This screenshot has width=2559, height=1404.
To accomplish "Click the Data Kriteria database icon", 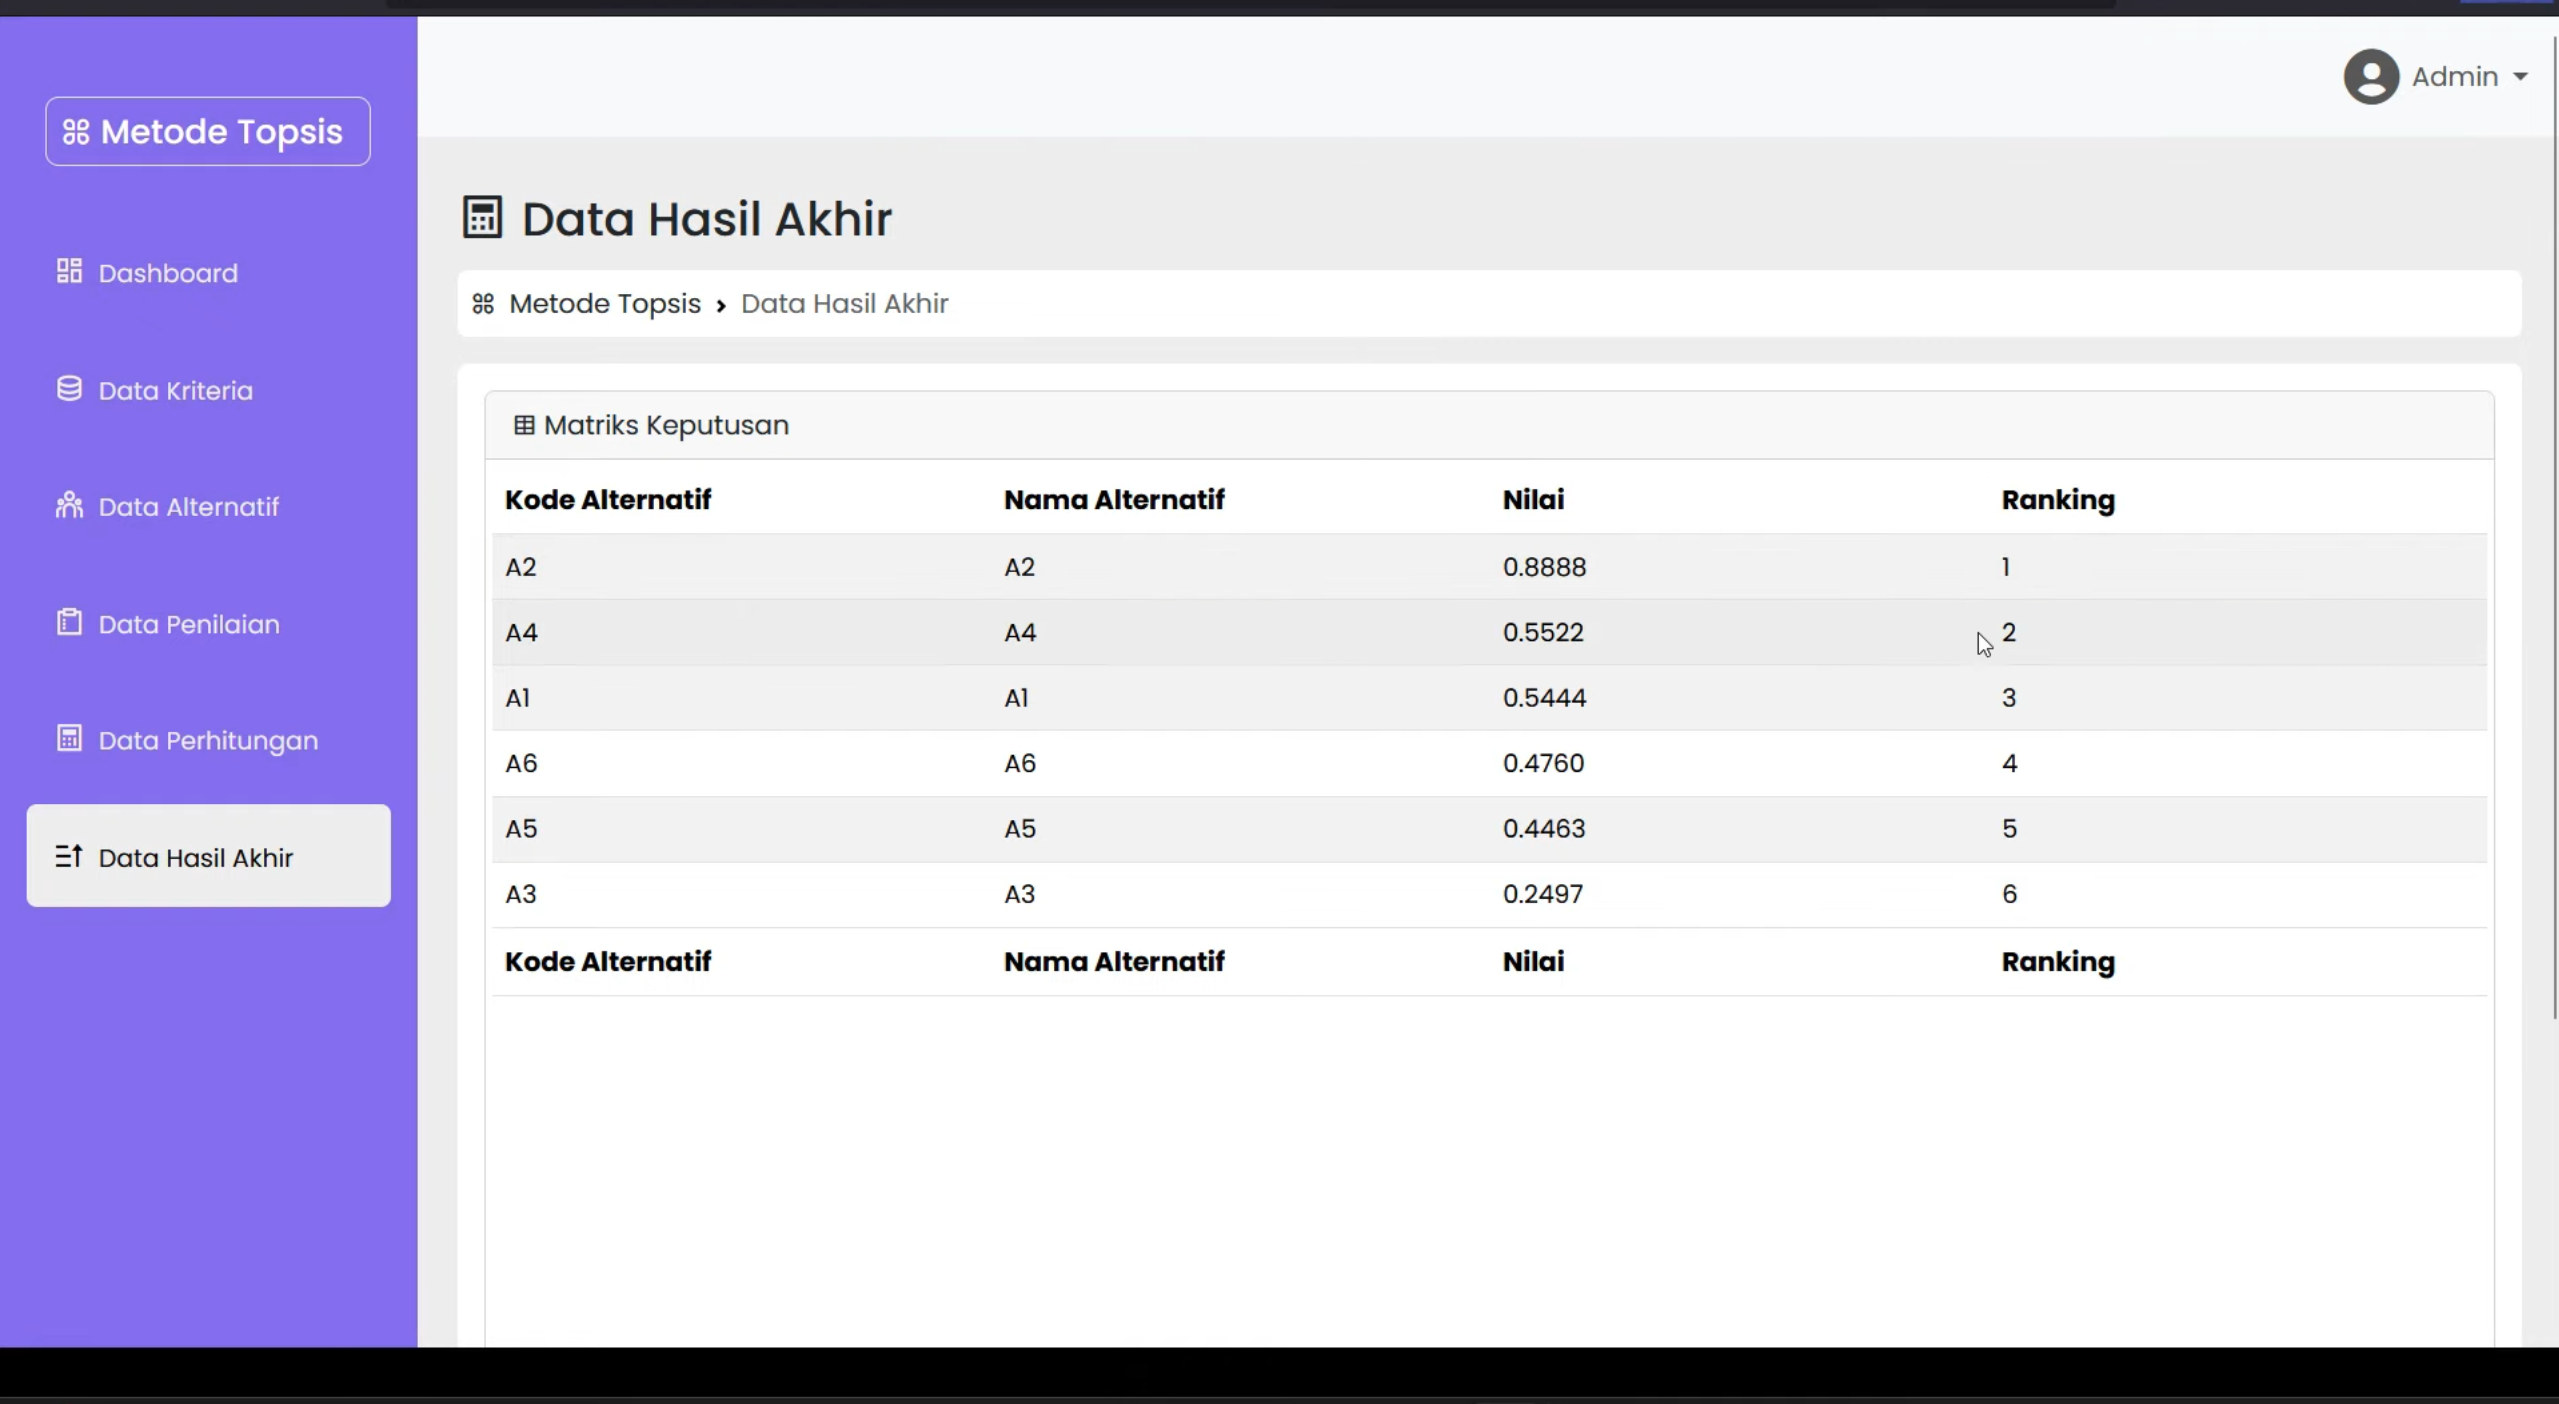I will [x=69, y=389].
